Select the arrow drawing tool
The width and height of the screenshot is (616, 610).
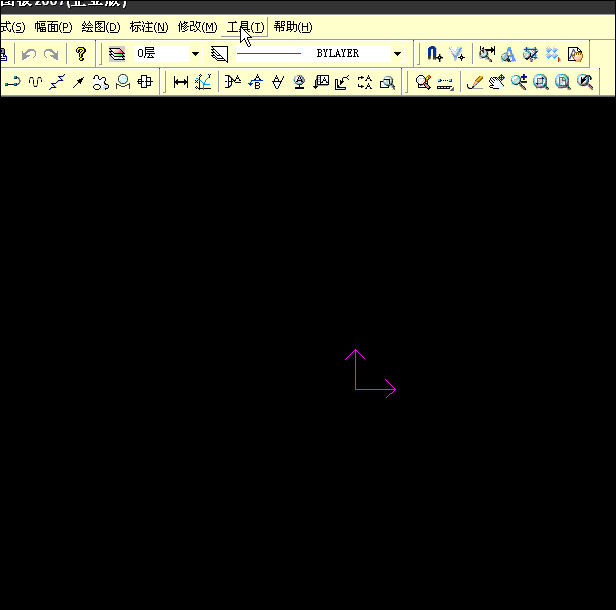click(79, 82)
